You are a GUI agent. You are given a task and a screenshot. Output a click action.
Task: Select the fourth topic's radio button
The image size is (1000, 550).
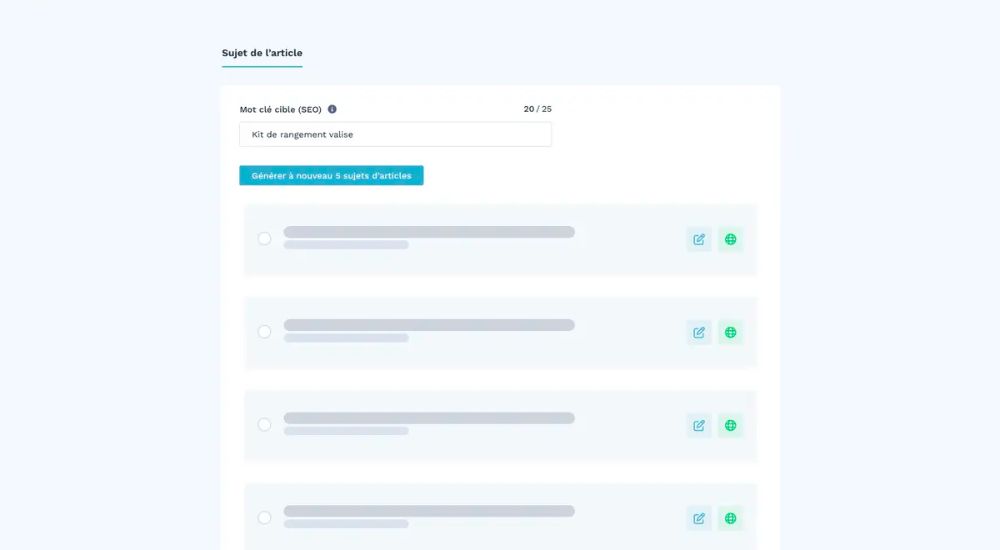click(264, 517)
